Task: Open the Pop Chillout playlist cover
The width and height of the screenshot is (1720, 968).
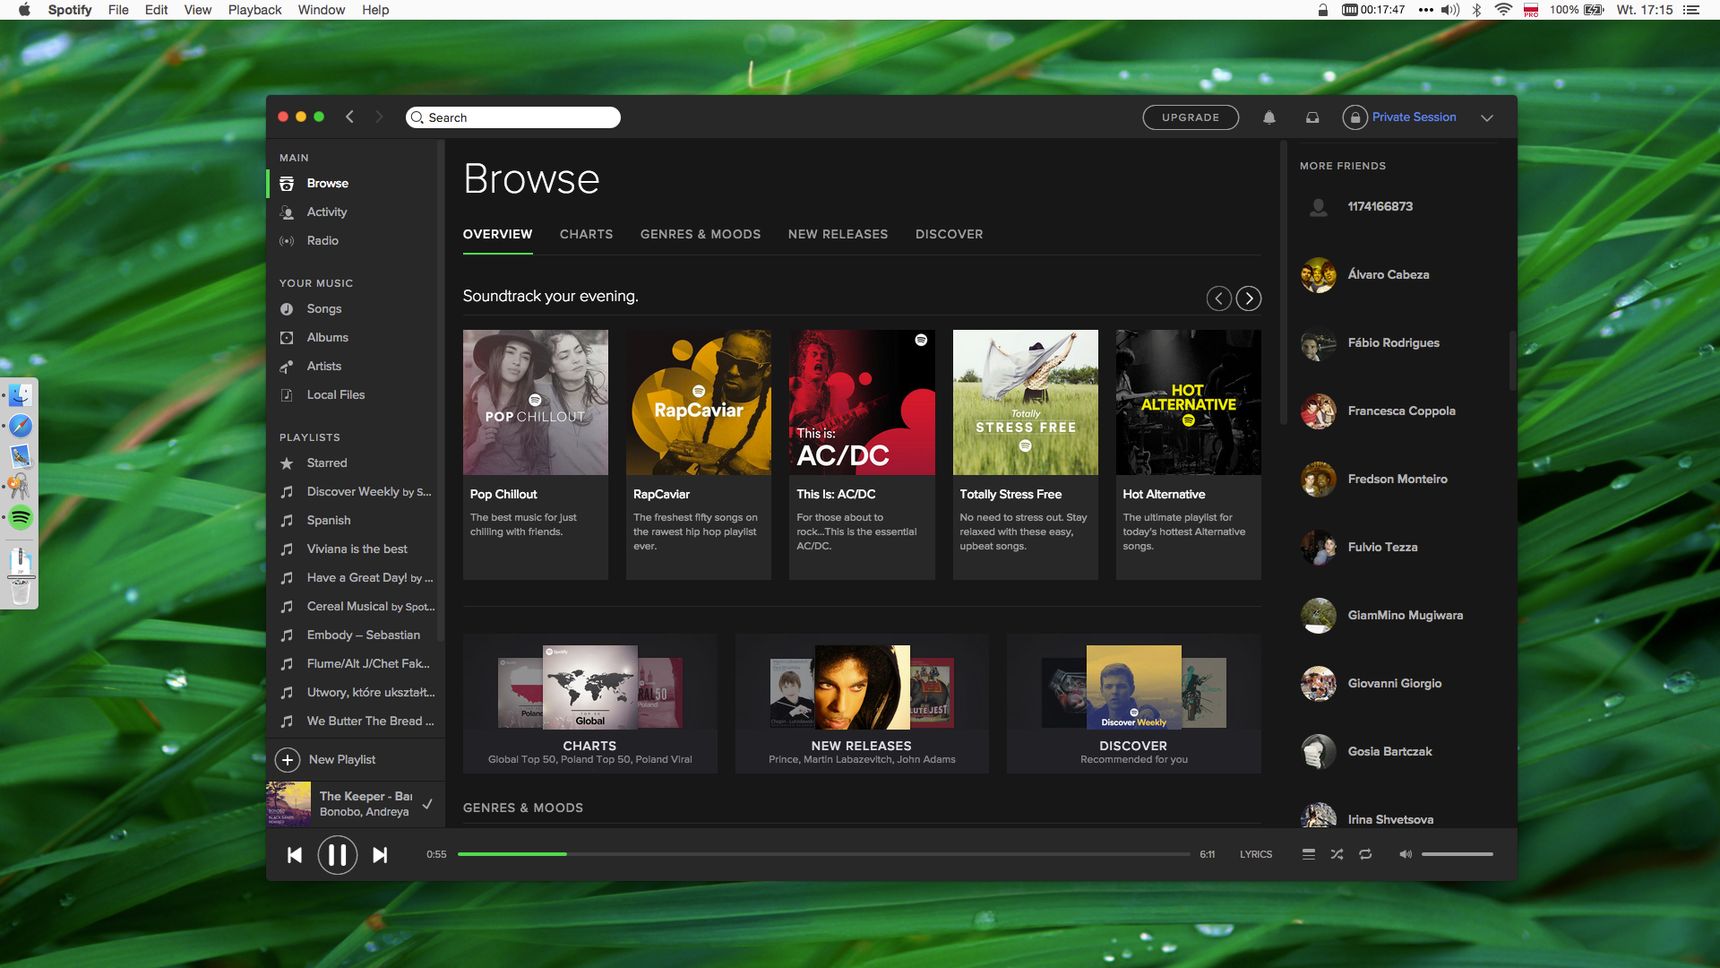Action: tap(535, 402)
